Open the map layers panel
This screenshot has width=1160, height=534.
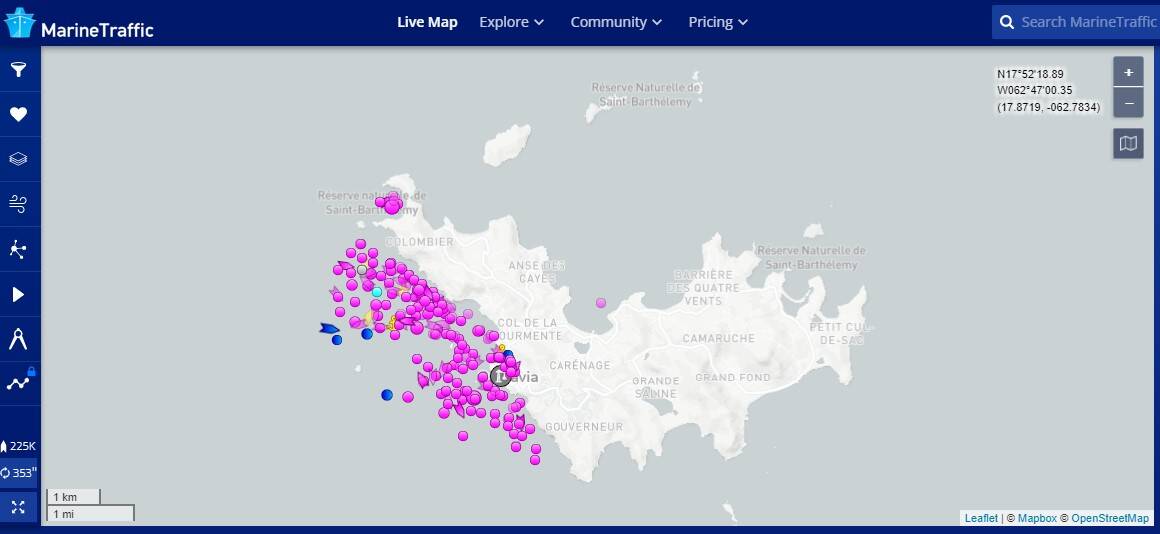pos(18,159)
